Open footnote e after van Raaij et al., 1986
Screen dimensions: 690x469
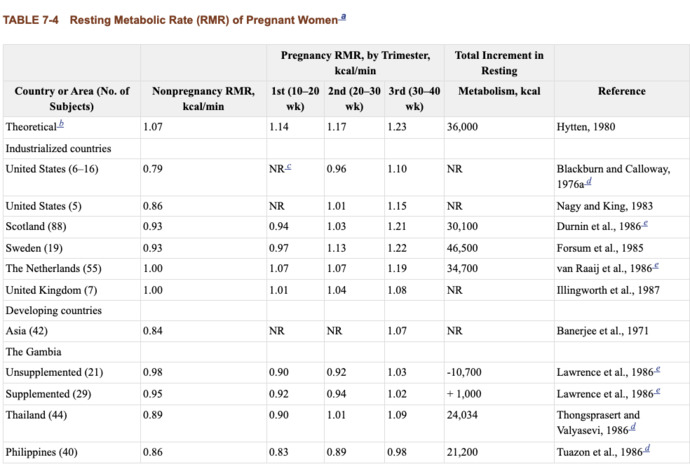coord(656,266)
